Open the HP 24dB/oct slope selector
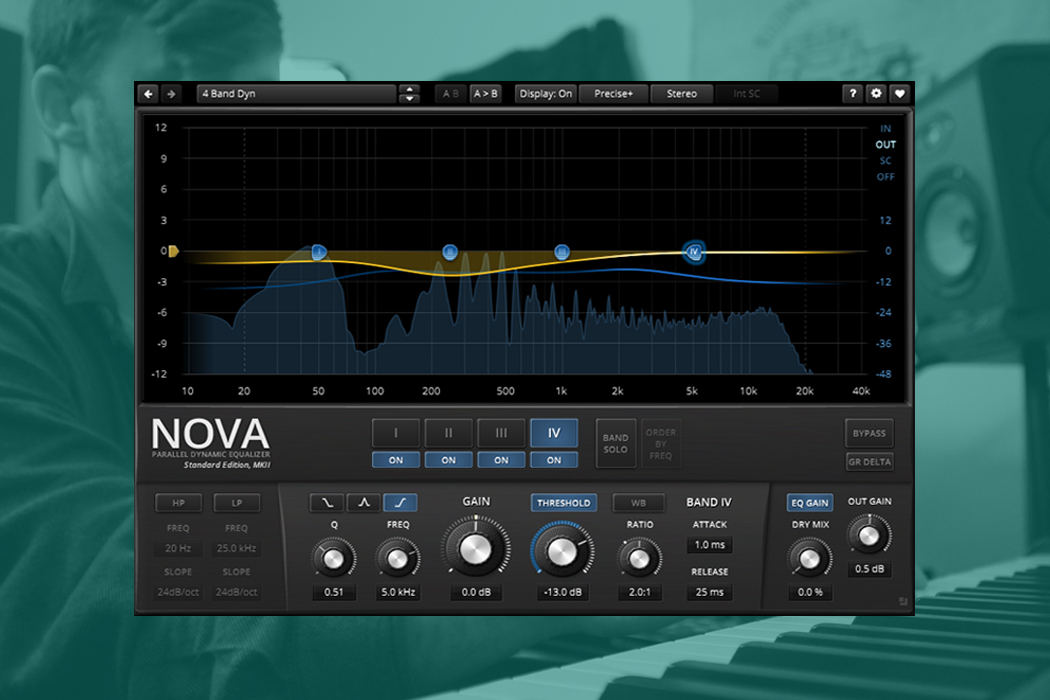This screenshot has height=700, width=1050. point(178,592)
